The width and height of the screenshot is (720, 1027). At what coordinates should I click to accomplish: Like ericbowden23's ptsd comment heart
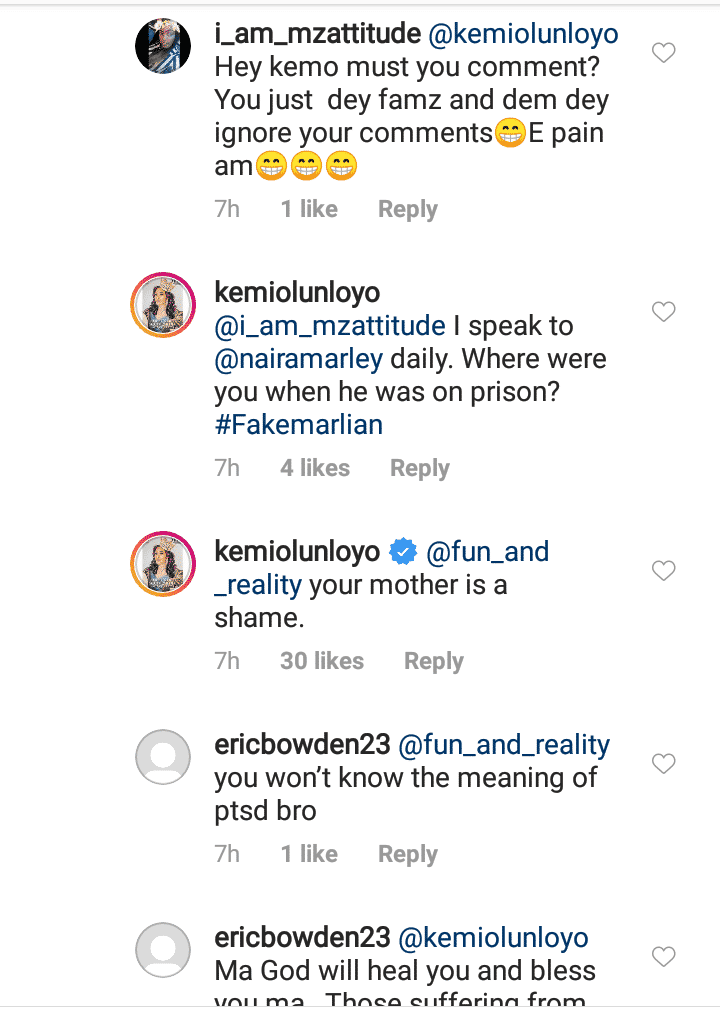[x=664, y=764]
